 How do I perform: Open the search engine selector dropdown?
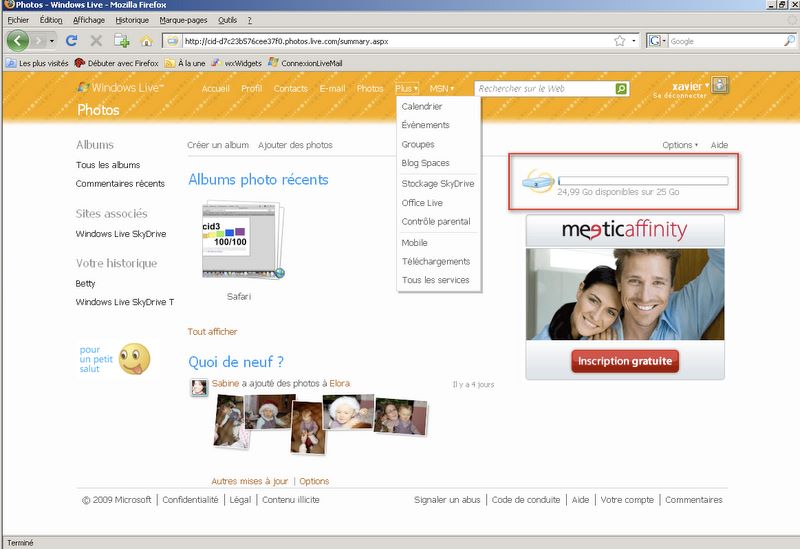657,41
